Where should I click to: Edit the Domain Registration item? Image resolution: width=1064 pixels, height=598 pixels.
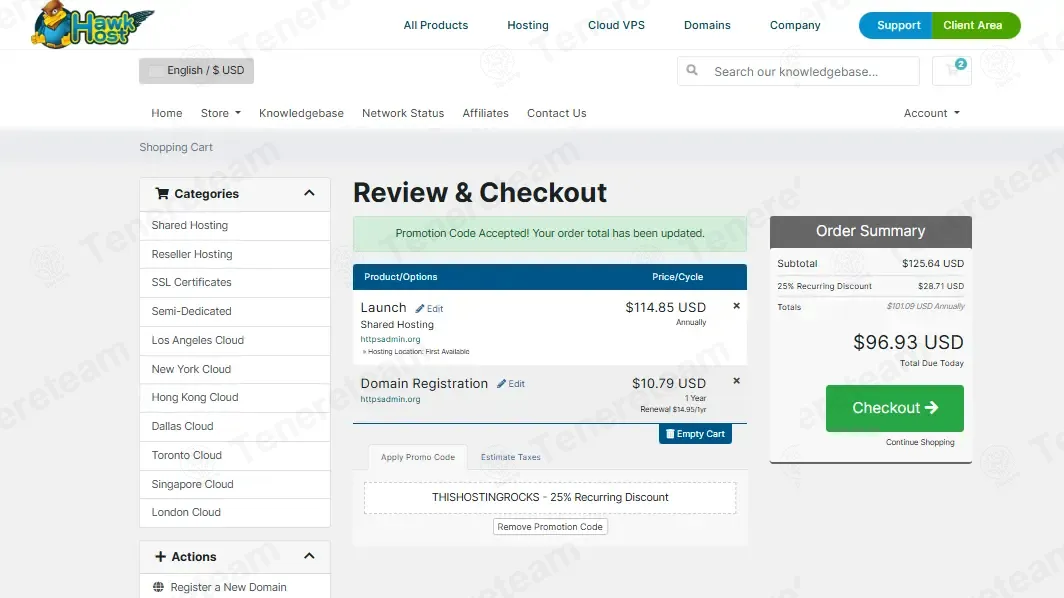pyautogui.click(x=511, y=384)
